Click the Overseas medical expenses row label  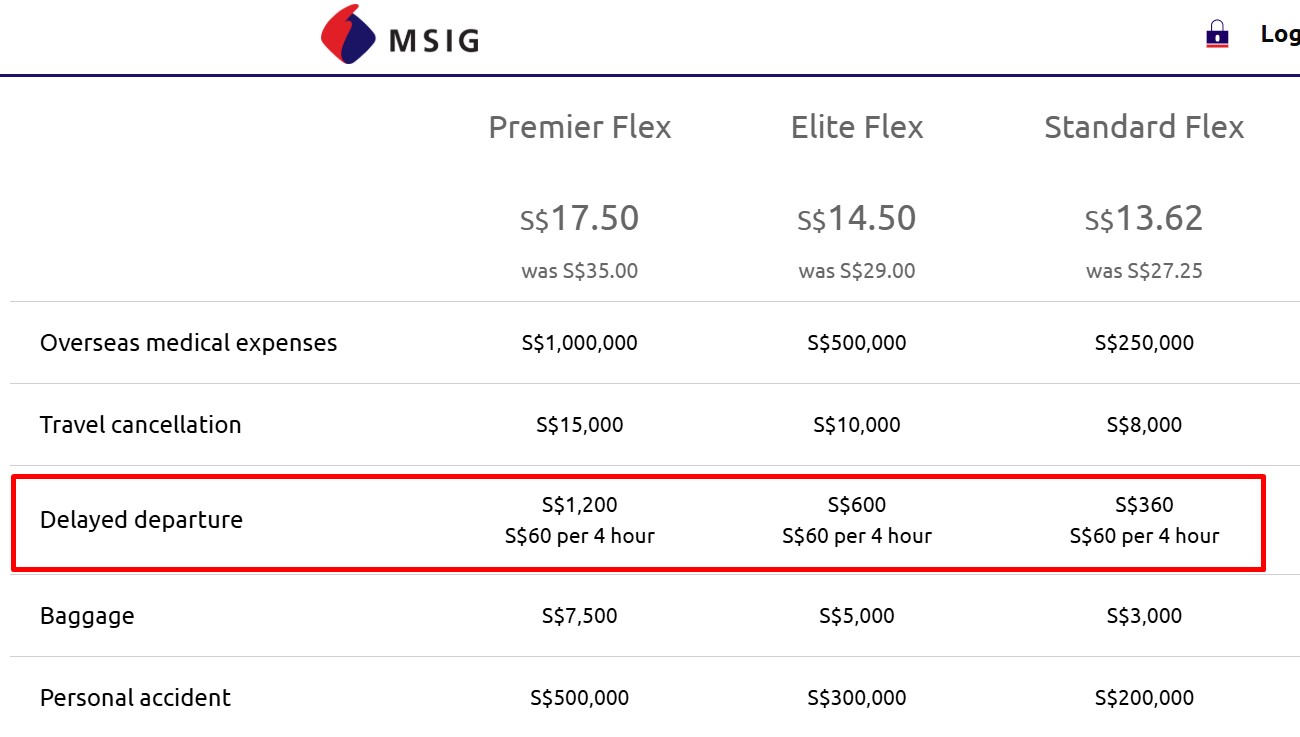[188, 343]
